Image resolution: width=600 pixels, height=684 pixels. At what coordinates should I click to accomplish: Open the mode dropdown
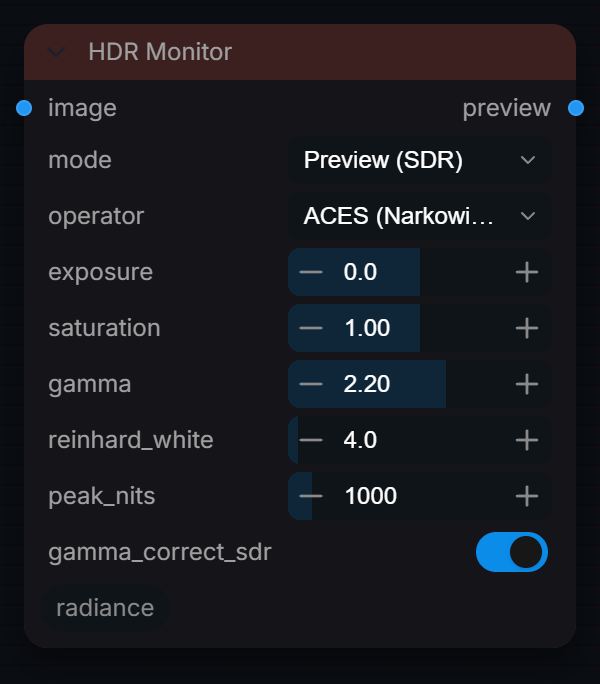click(x=419, y=160)
